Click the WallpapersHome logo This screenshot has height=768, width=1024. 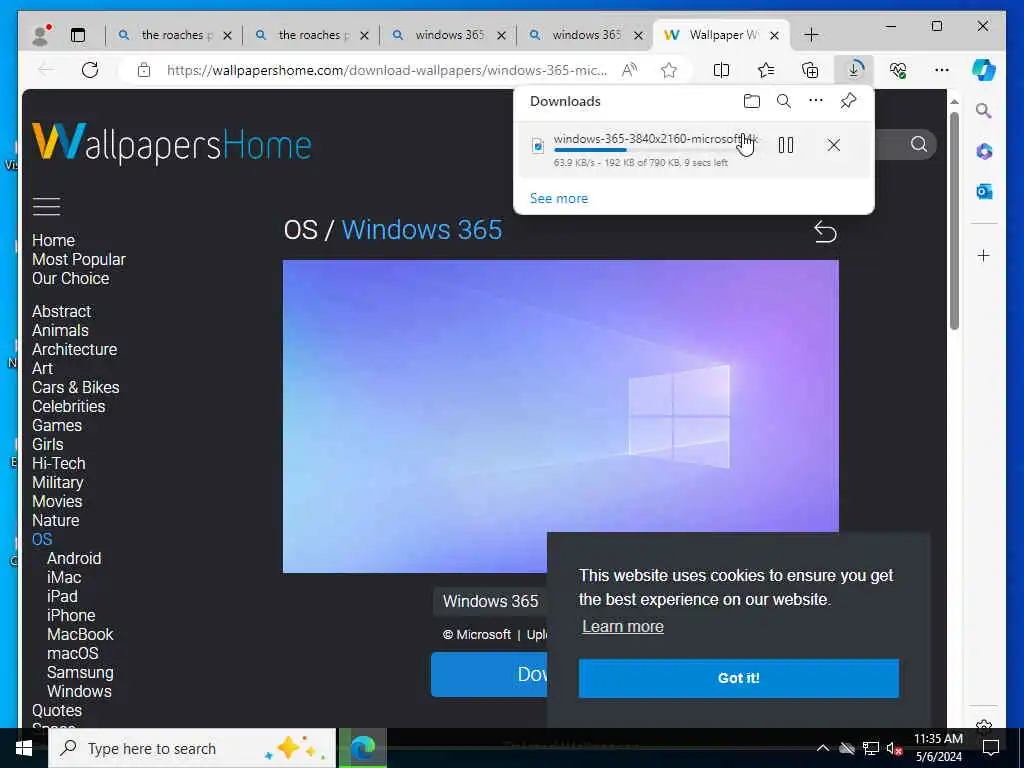coord(172,142)
